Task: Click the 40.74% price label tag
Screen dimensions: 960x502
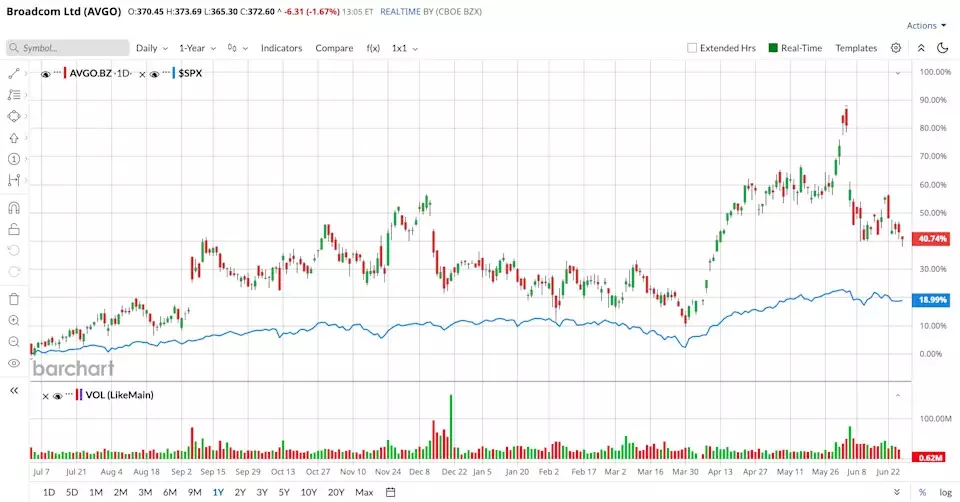Action: 932,239
